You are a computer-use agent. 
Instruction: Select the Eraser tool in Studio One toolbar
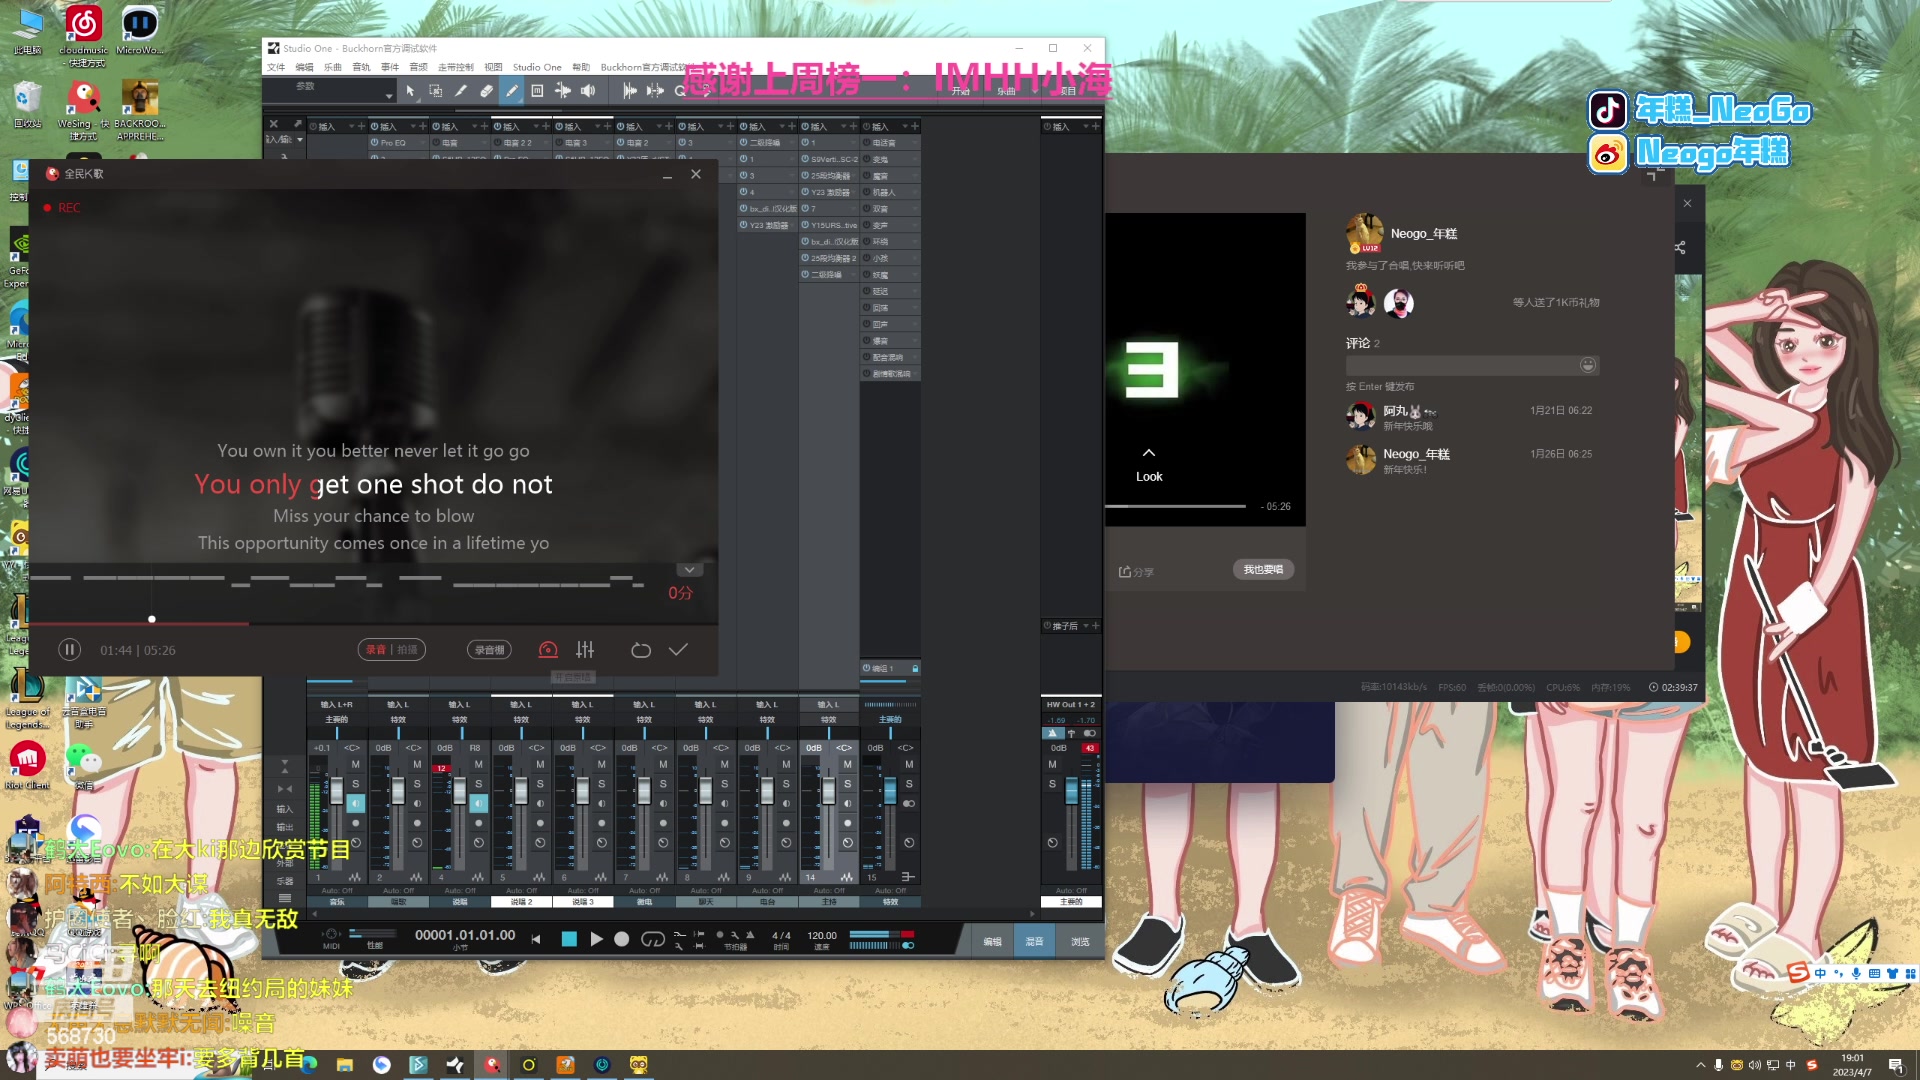click(x=487, y=91)
